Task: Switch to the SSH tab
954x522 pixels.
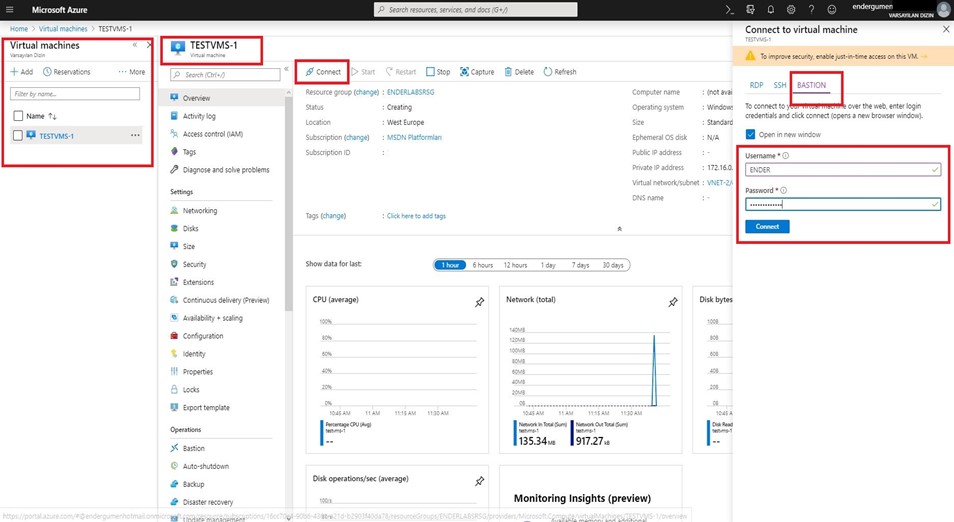Action: (779, 85)
